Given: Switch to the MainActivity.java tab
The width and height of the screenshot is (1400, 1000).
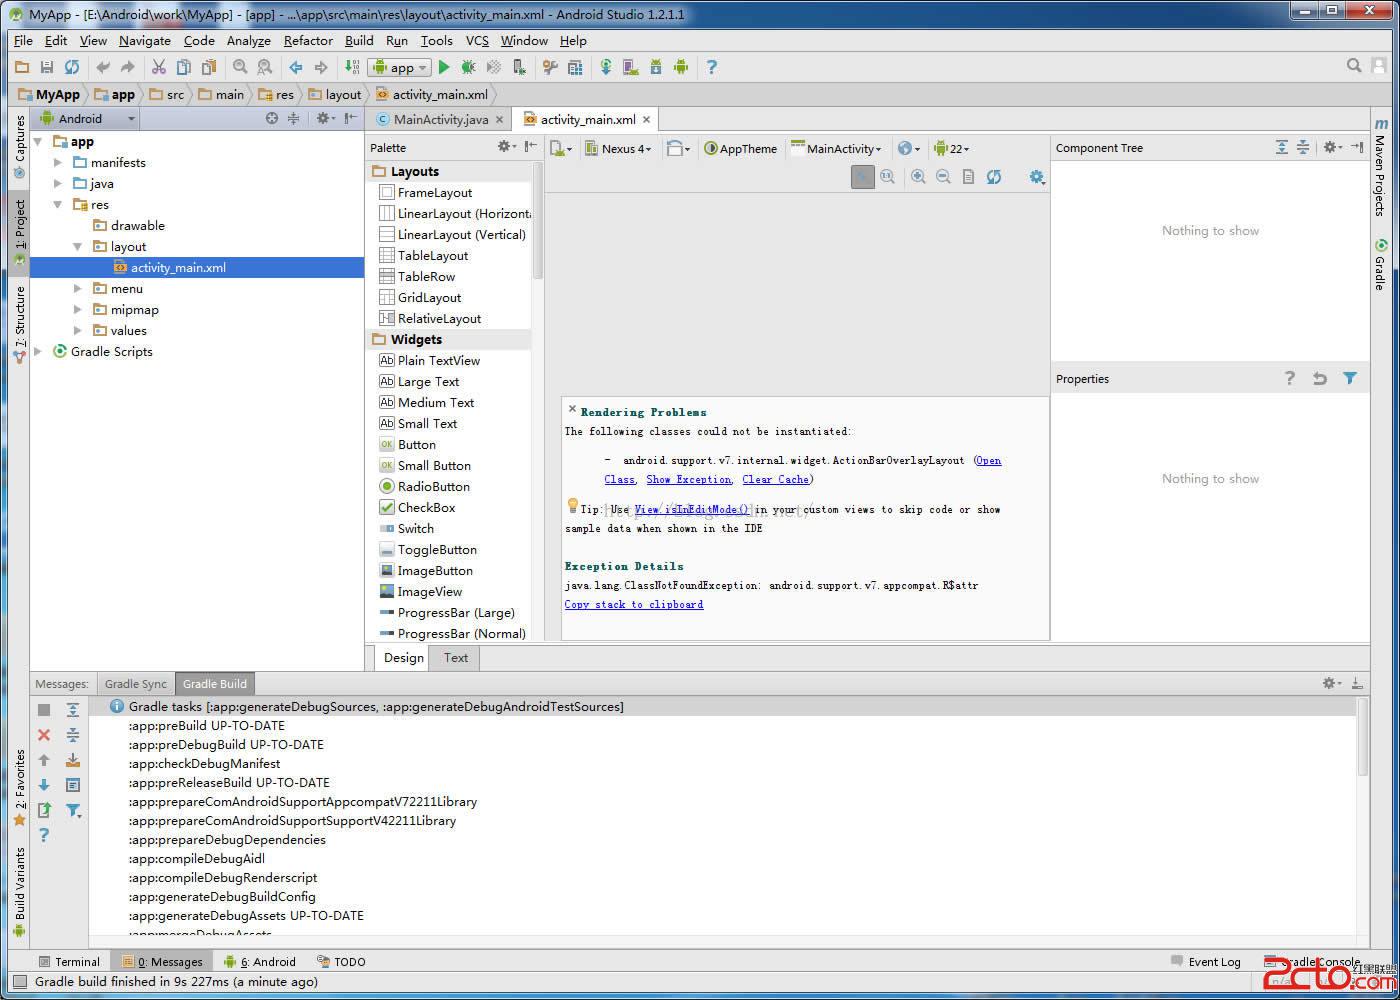Looking at the screenshot, I should 440,119.
